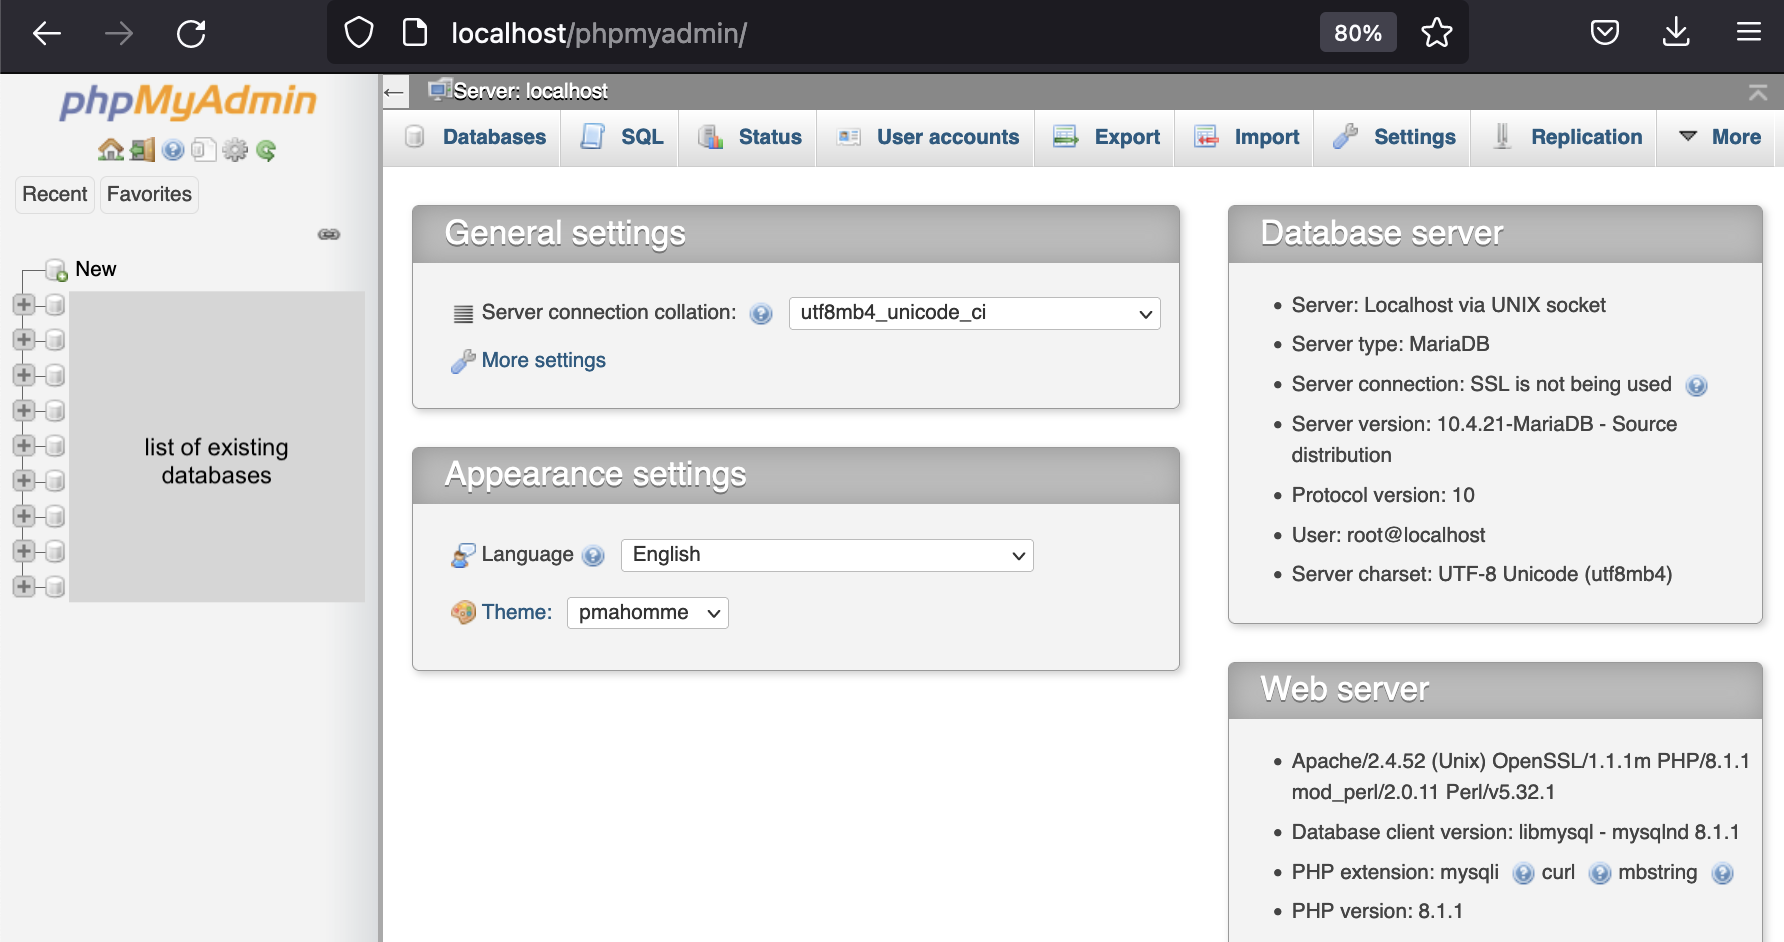Click help icon next to Server connection collation
The image size is (1784, 942).
761,314
